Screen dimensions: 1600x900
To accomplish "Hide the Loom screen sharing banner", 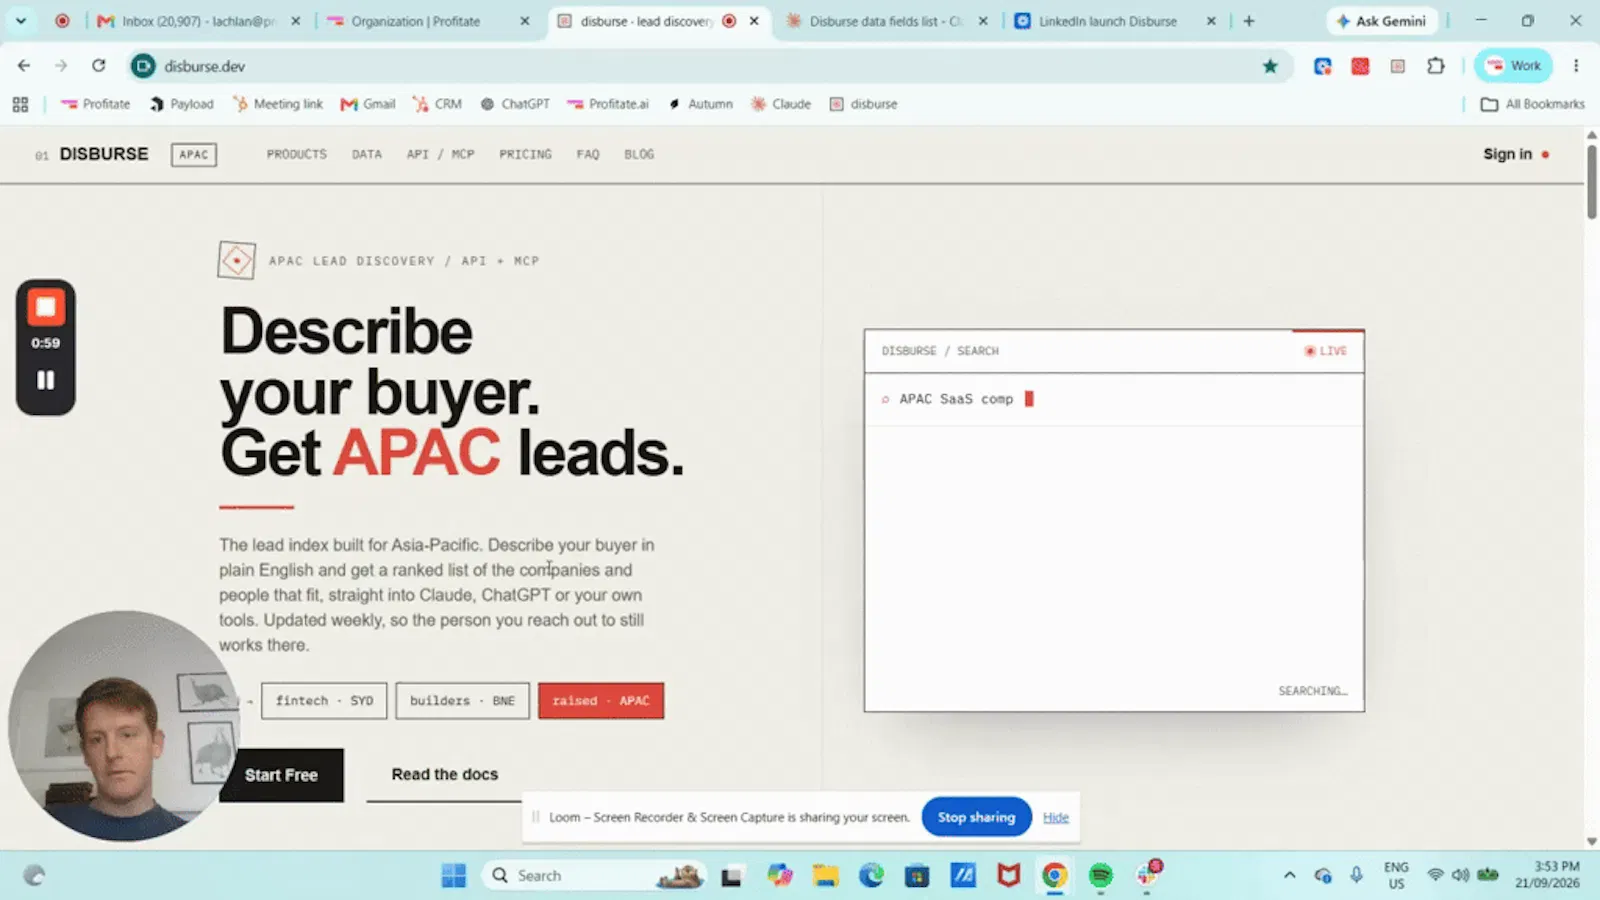I will tap(1056, 817).
